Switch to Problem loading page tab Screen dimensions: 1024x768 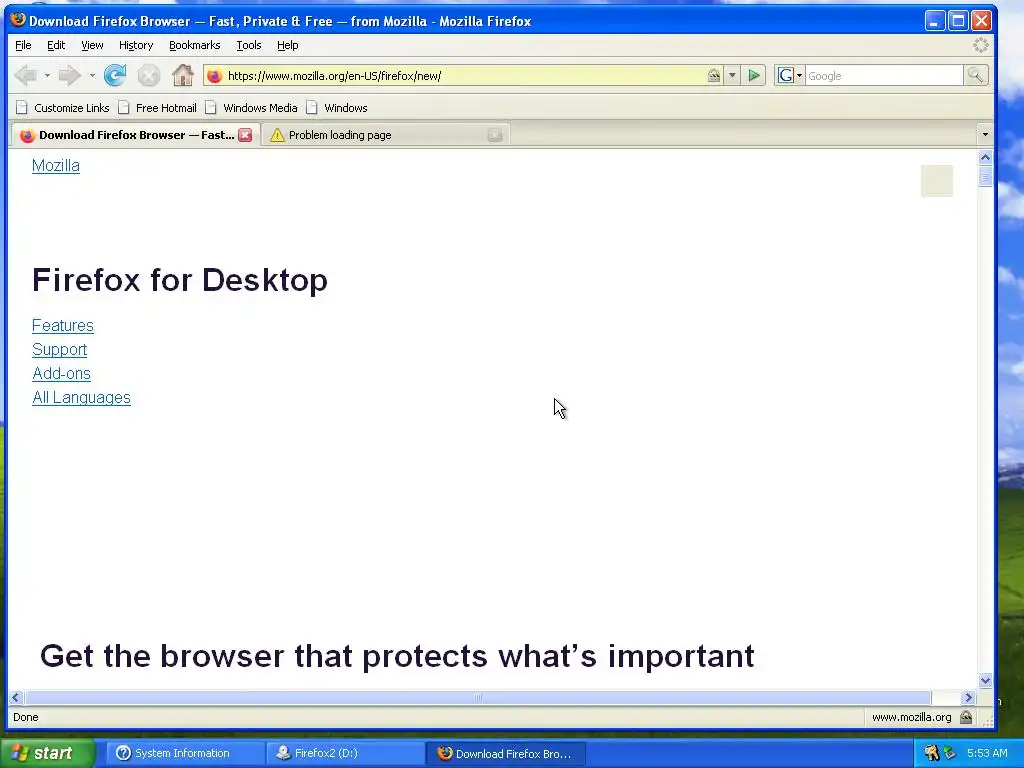(385, 135)
